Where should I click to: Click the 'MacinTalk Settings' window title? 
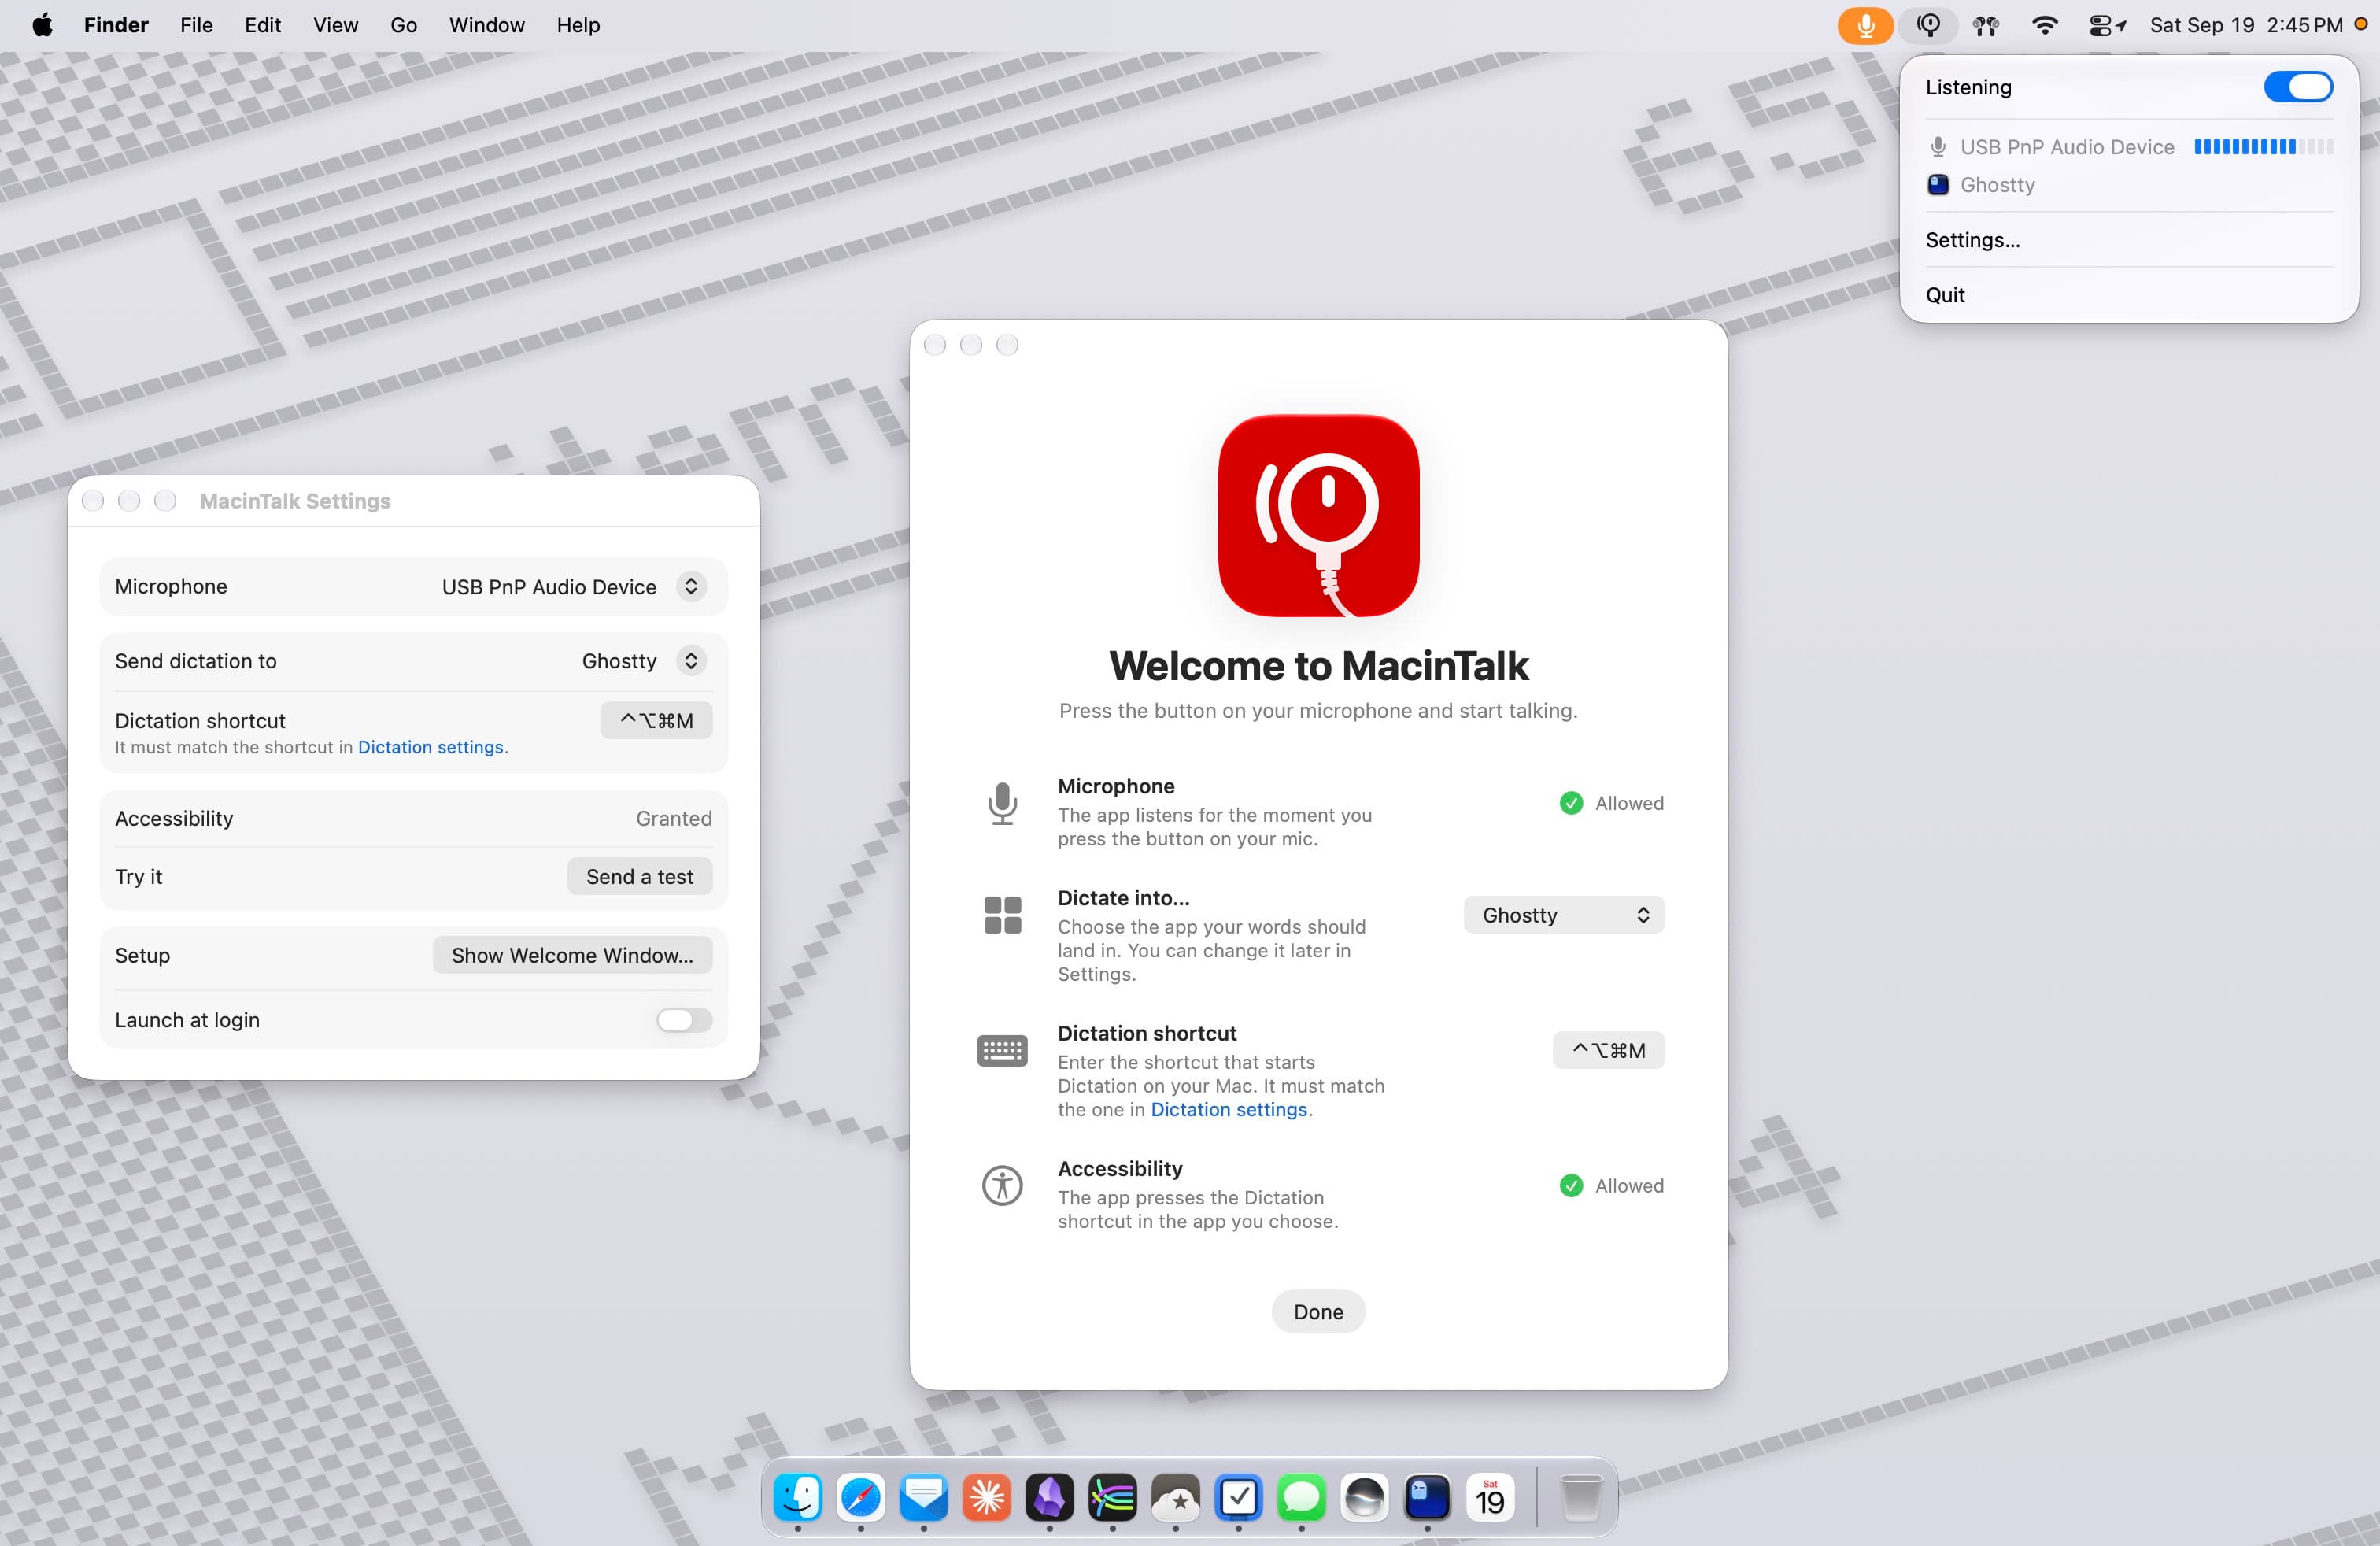tap(295, 501)
